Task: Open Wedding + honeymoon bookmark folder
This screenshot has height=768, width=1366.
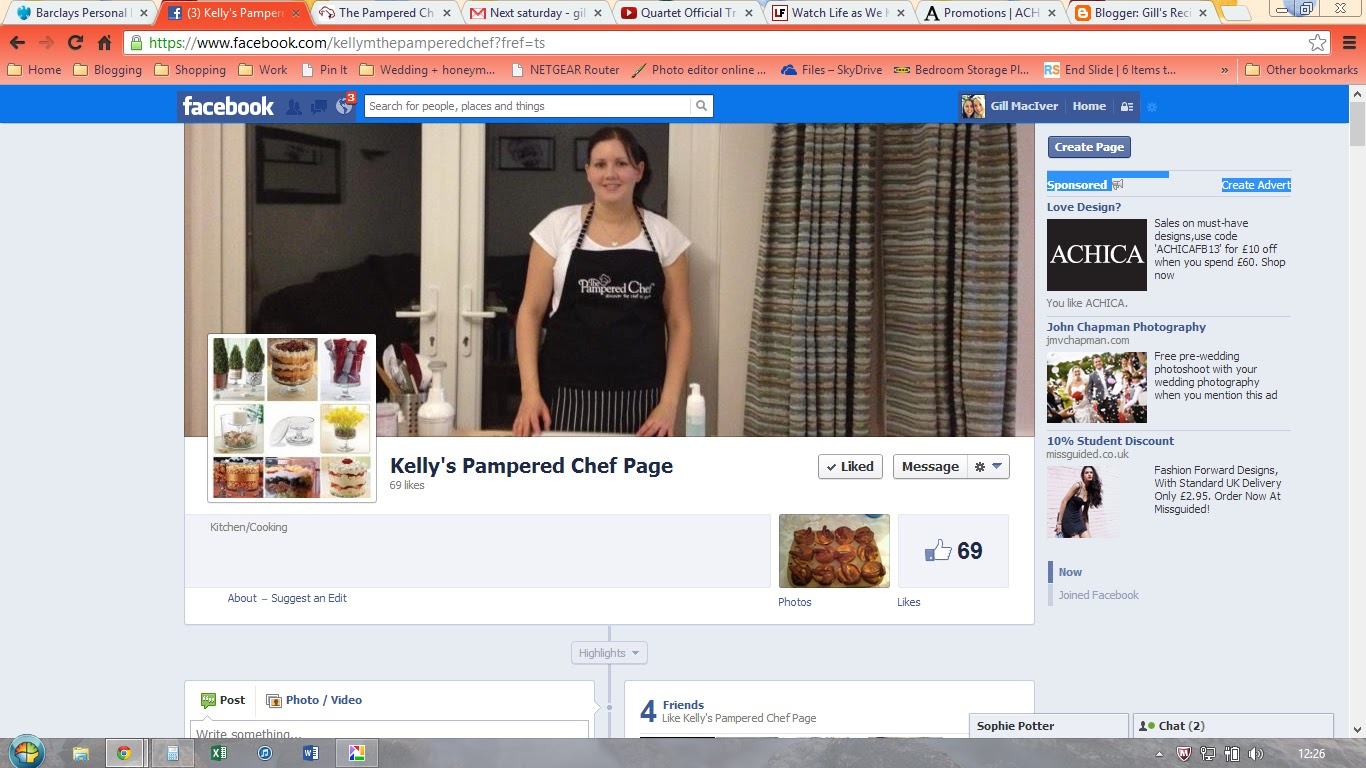Action: pyautogui.click(x=427, y=70)
